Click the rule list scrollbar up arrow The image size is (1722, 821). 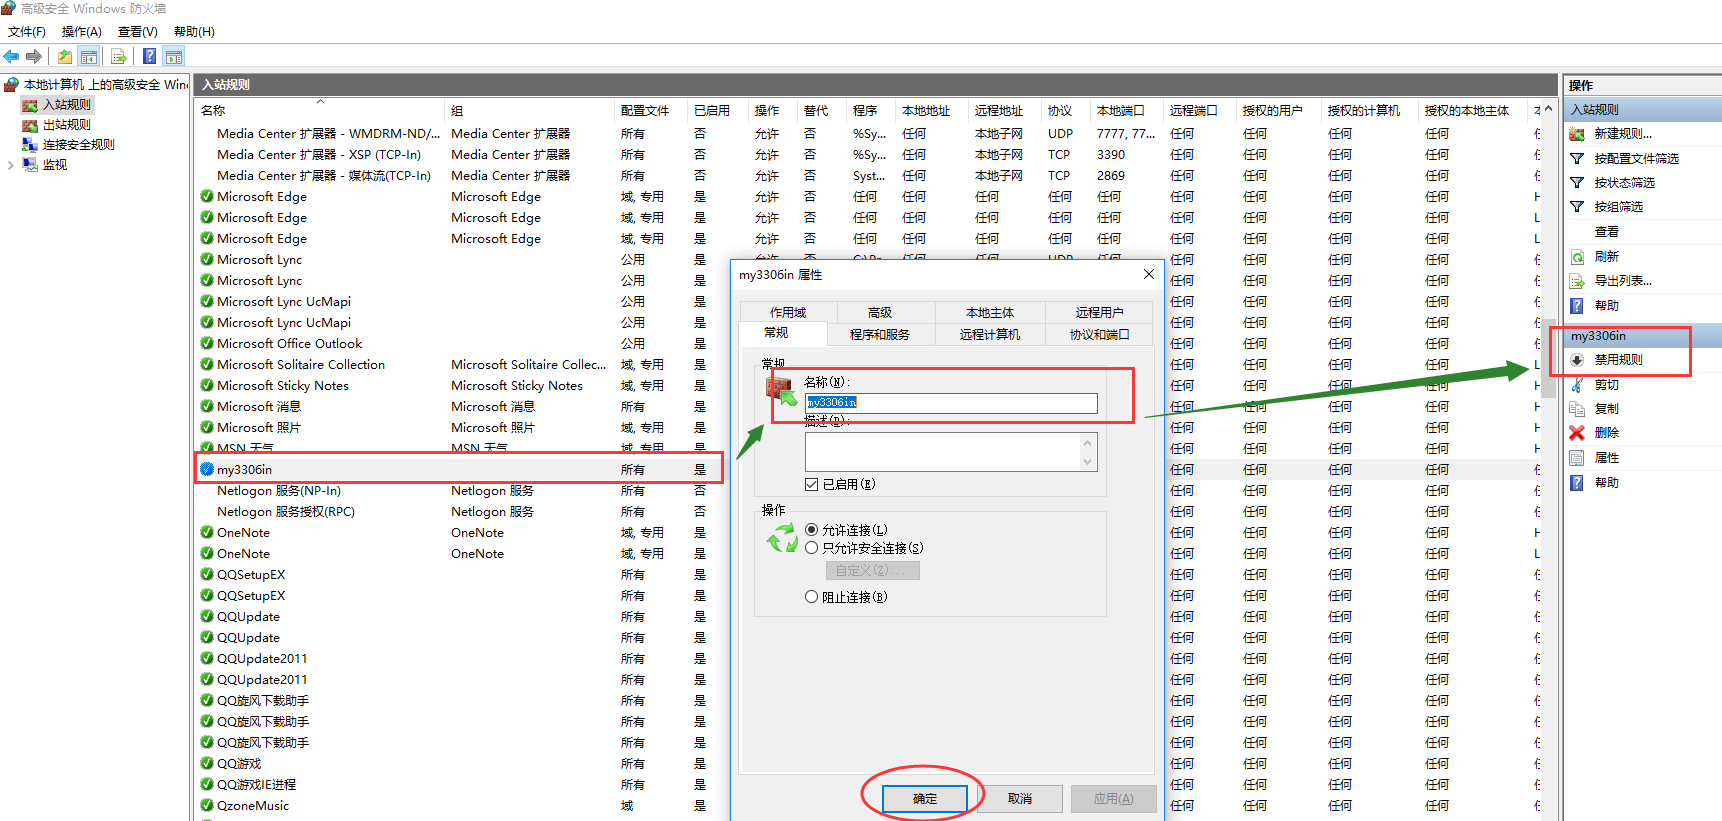tap(1548, 109)
